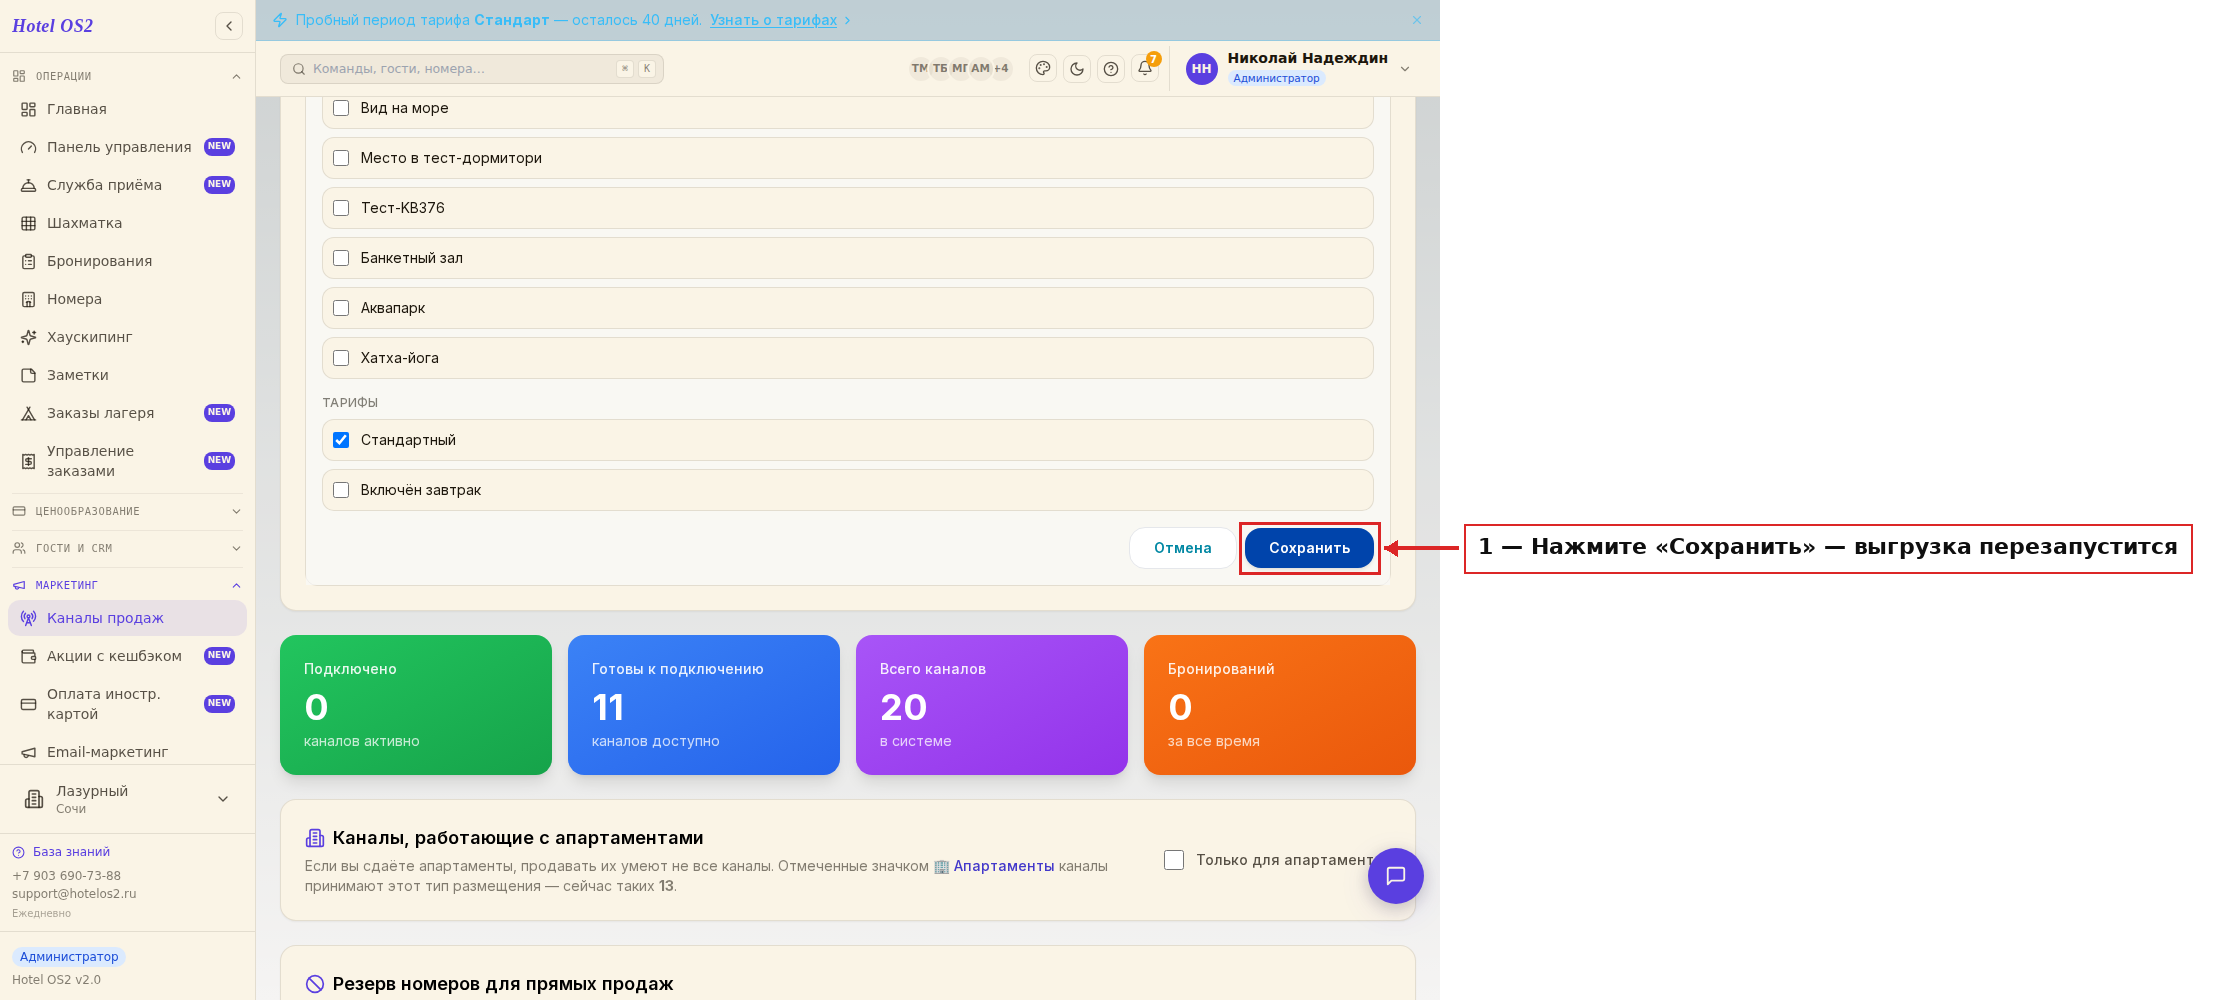
Task: Tick Только для апартаментов checkbox
Action: (1174, 860)
